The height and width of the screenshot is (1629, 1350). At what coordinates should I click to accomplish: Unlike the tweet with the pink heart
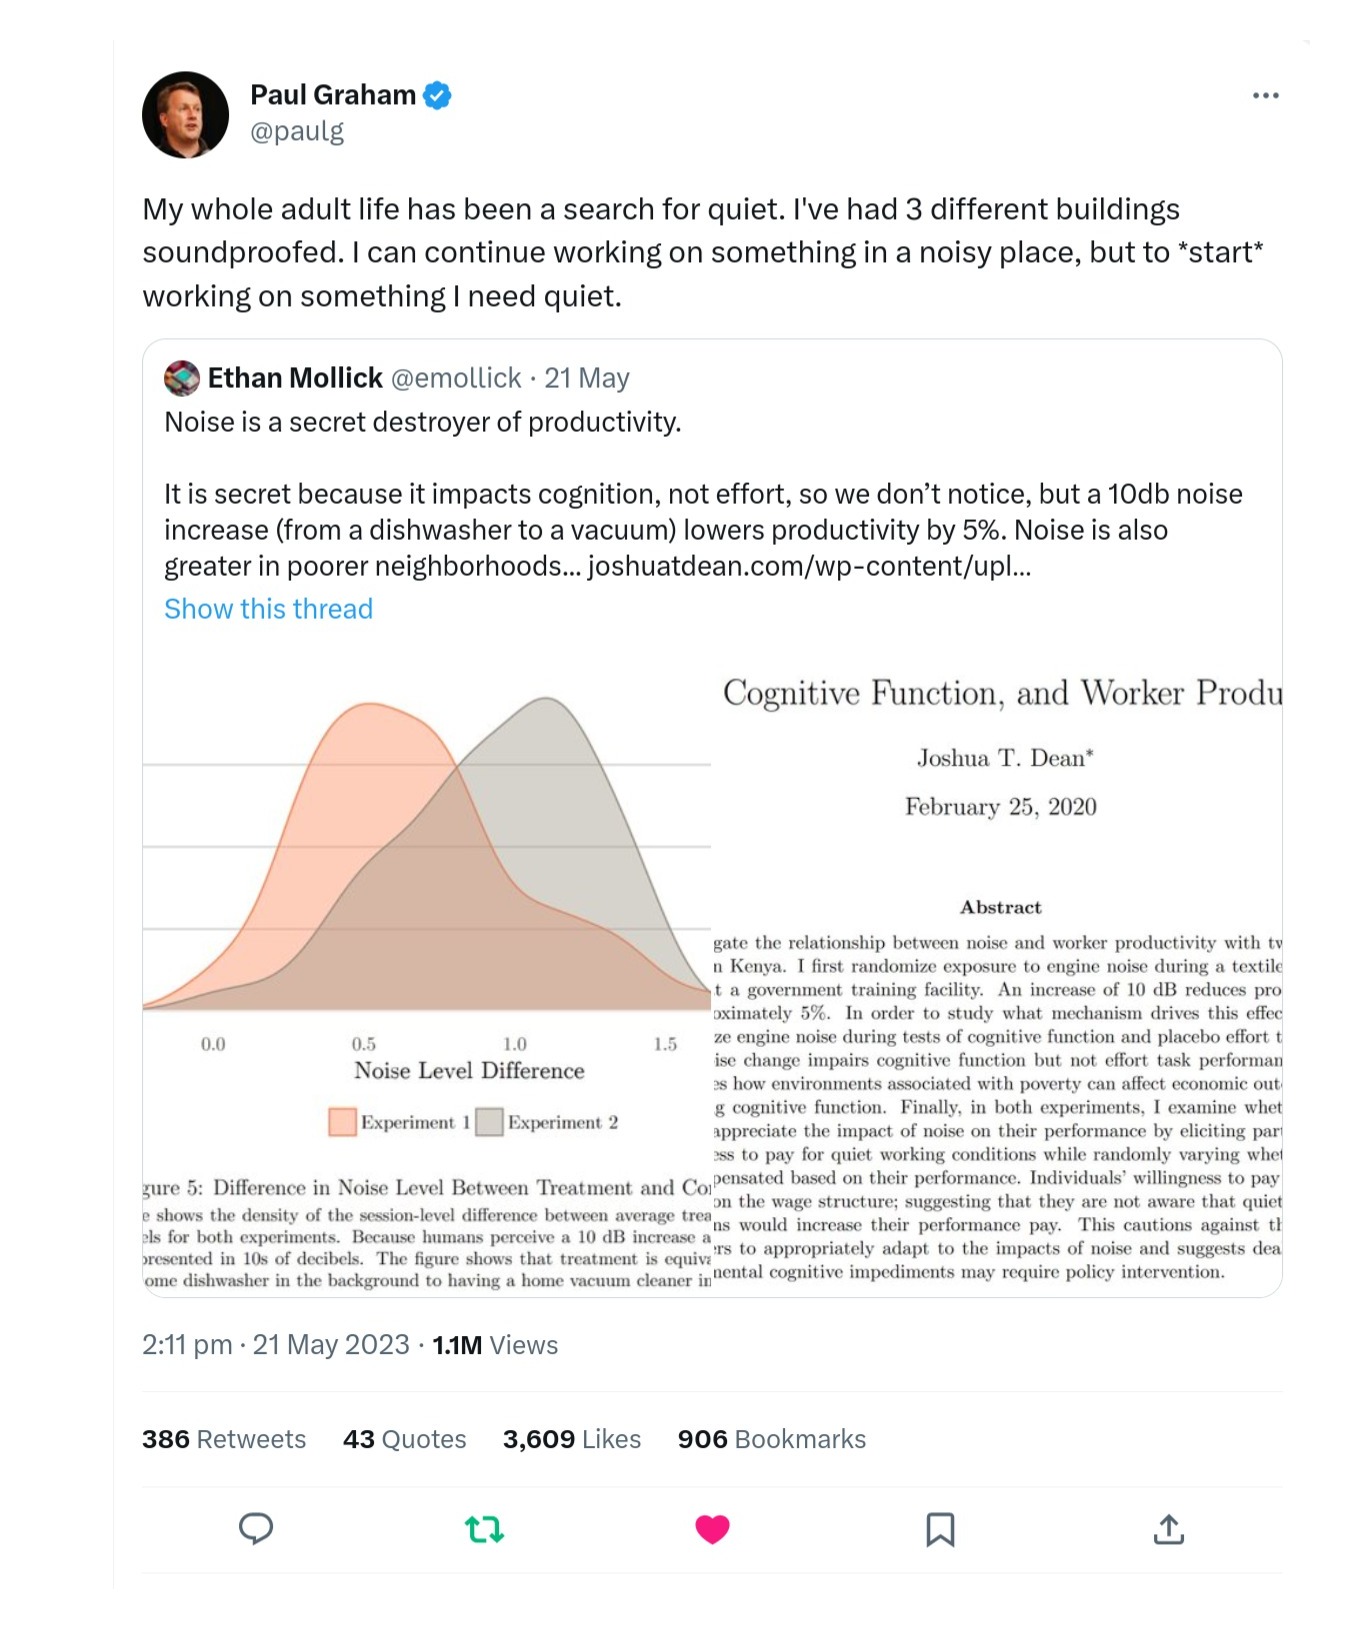tap(712, 1529)
